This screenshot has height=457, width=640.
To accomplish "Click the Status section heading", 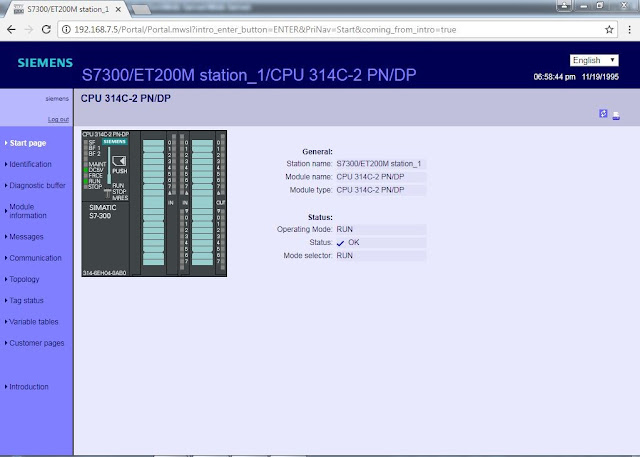I will point(320,217).
